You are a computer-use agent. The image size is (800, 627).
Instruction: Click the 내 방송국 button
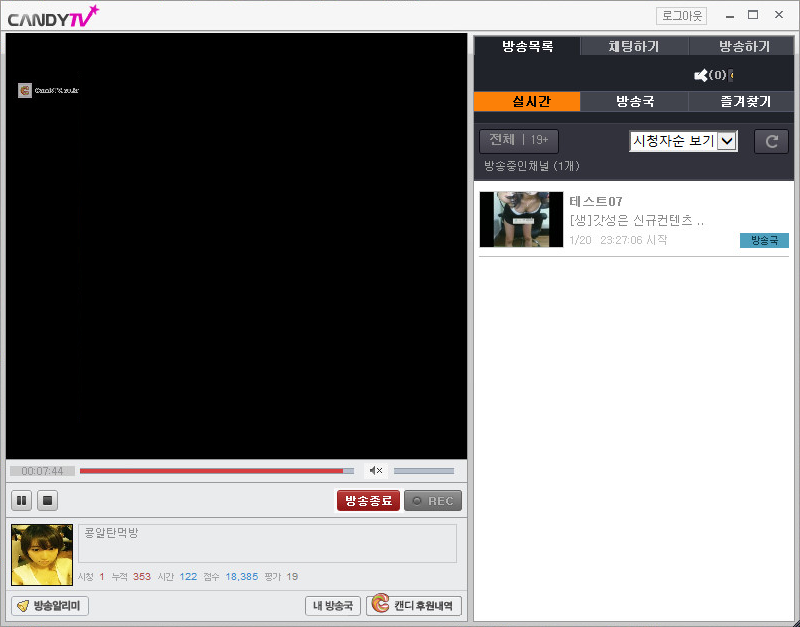pyautogui.click(x=332, y=605)
